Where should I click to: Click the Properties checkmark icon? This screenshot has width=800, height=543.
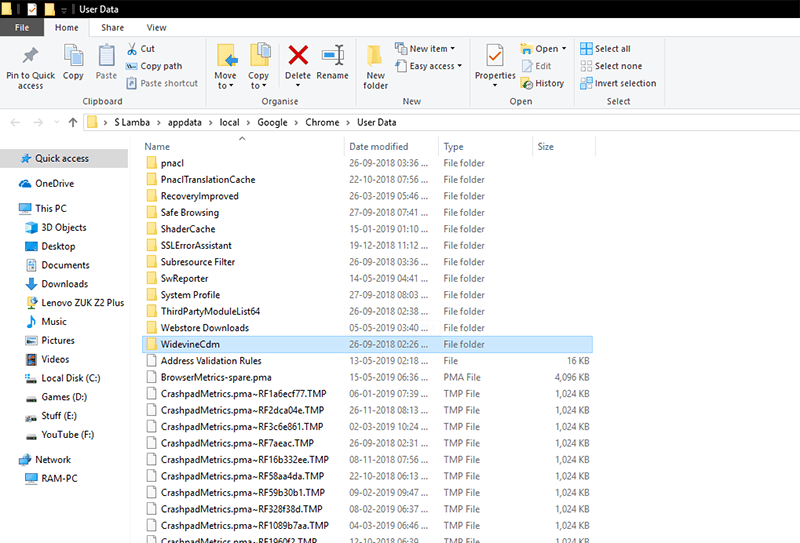[495, 55]
